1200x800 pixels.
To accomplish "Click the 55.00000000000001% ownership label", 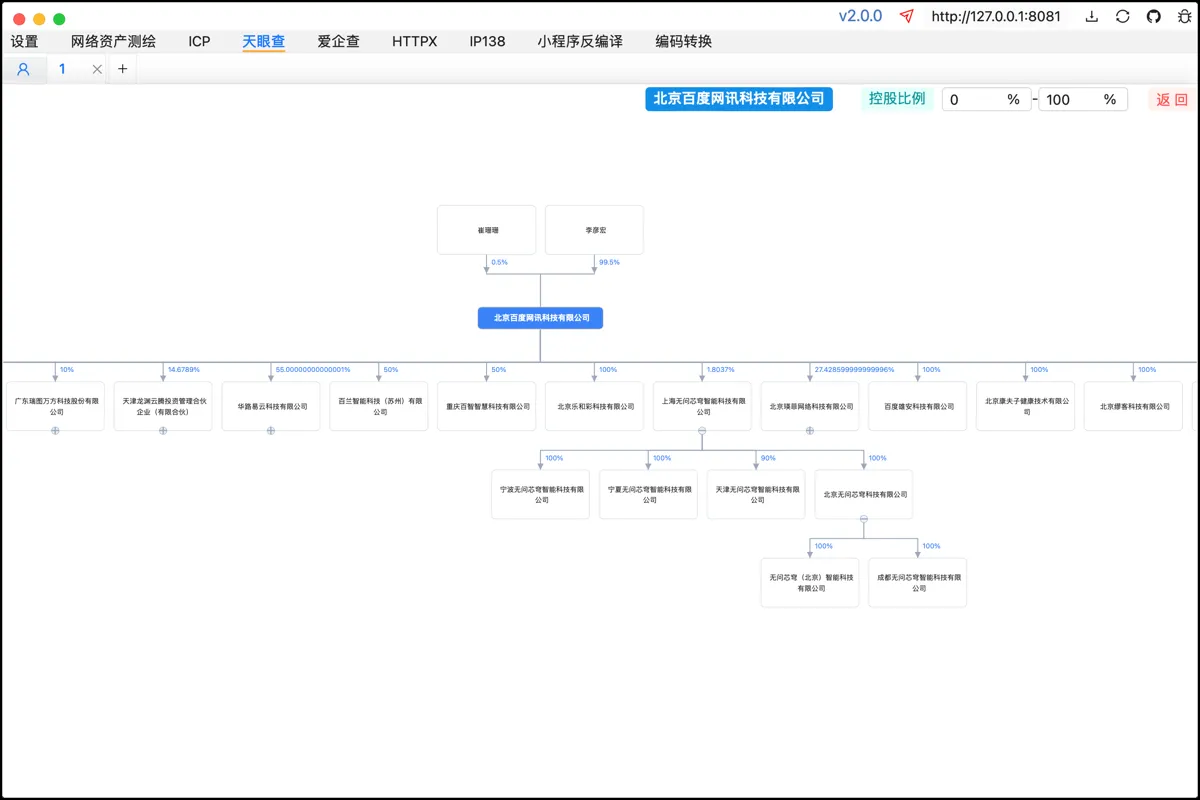I will [x=313, y=370].
